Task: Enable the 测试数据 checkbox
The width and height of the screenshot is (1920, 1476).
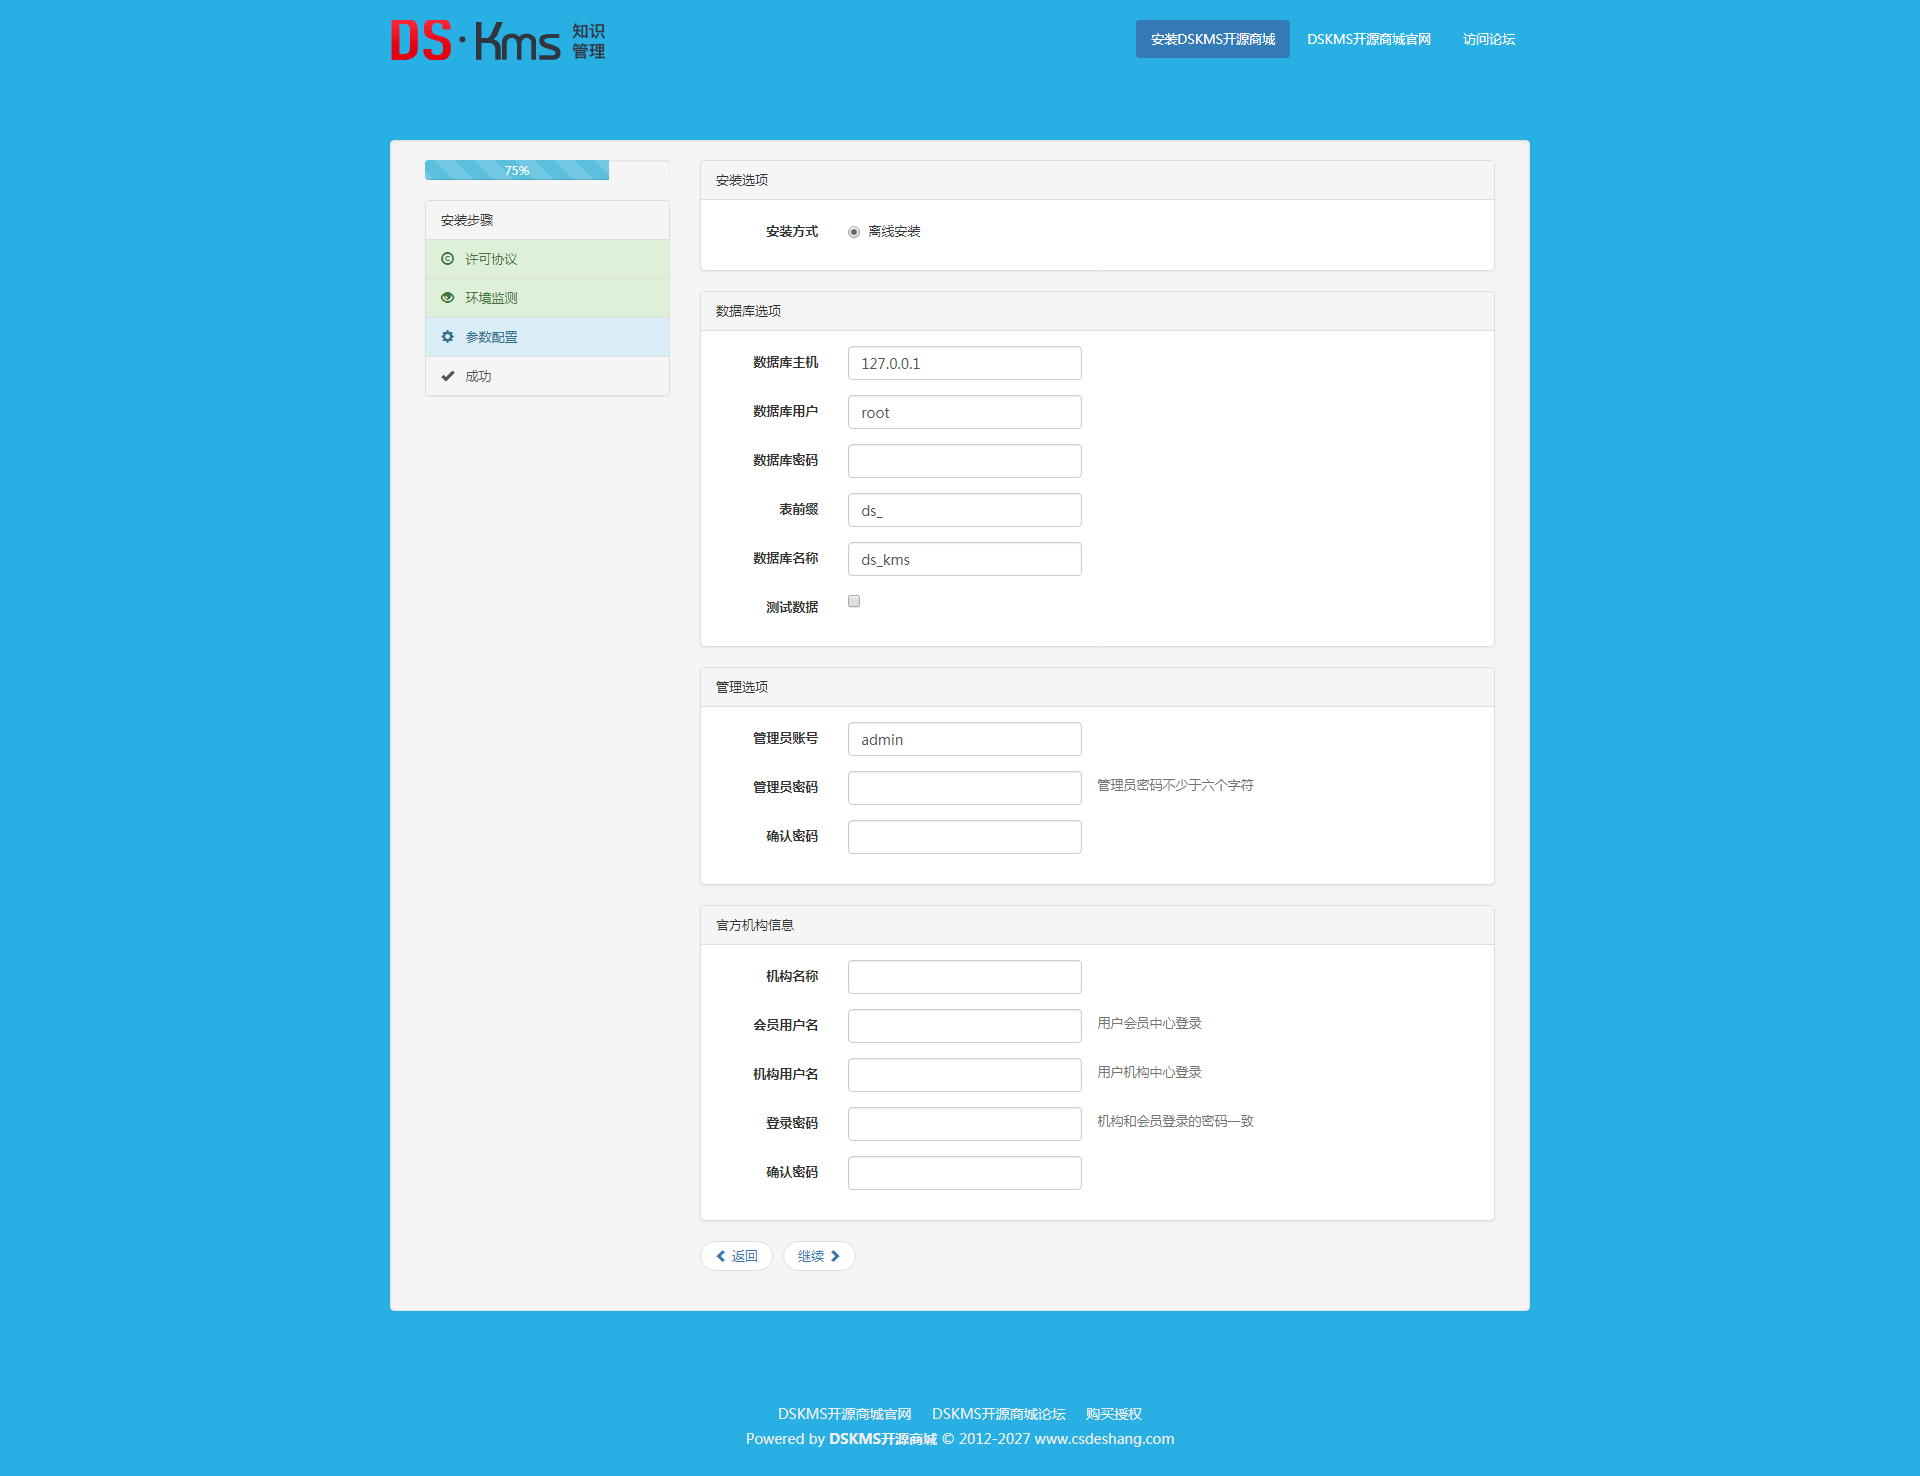Action: click(x=854, y=601)
